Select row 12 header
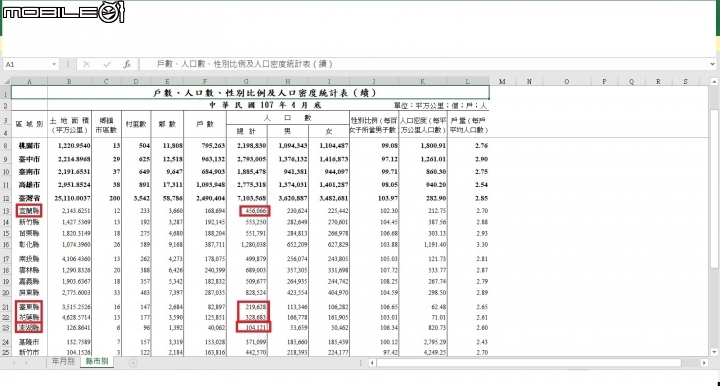Image resolution: width=720 pixels, height=386 pixels. pyautogui.click(x=6, y=199)
